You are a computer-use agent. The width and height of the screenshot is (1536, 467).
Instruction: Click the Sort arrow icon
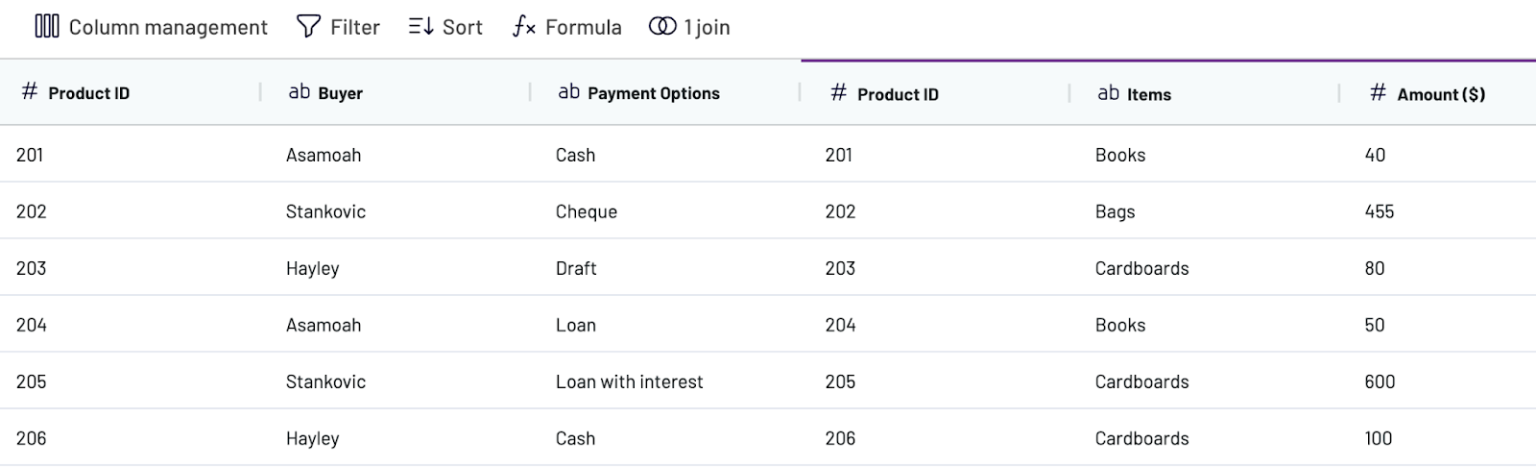click(x=420, y=27)
